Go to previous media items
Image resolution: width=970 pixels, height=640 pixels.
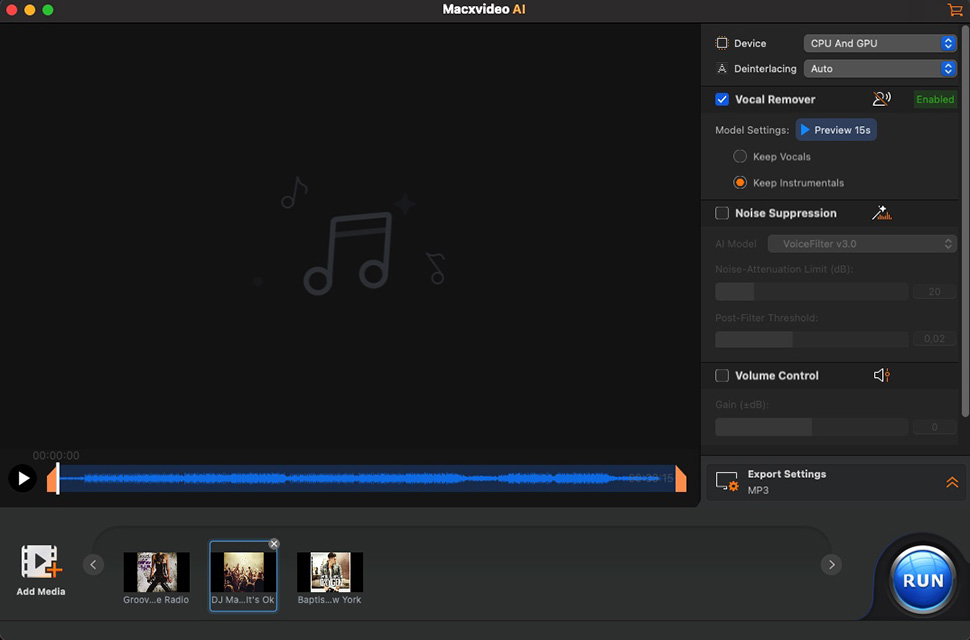pos(93,565)
